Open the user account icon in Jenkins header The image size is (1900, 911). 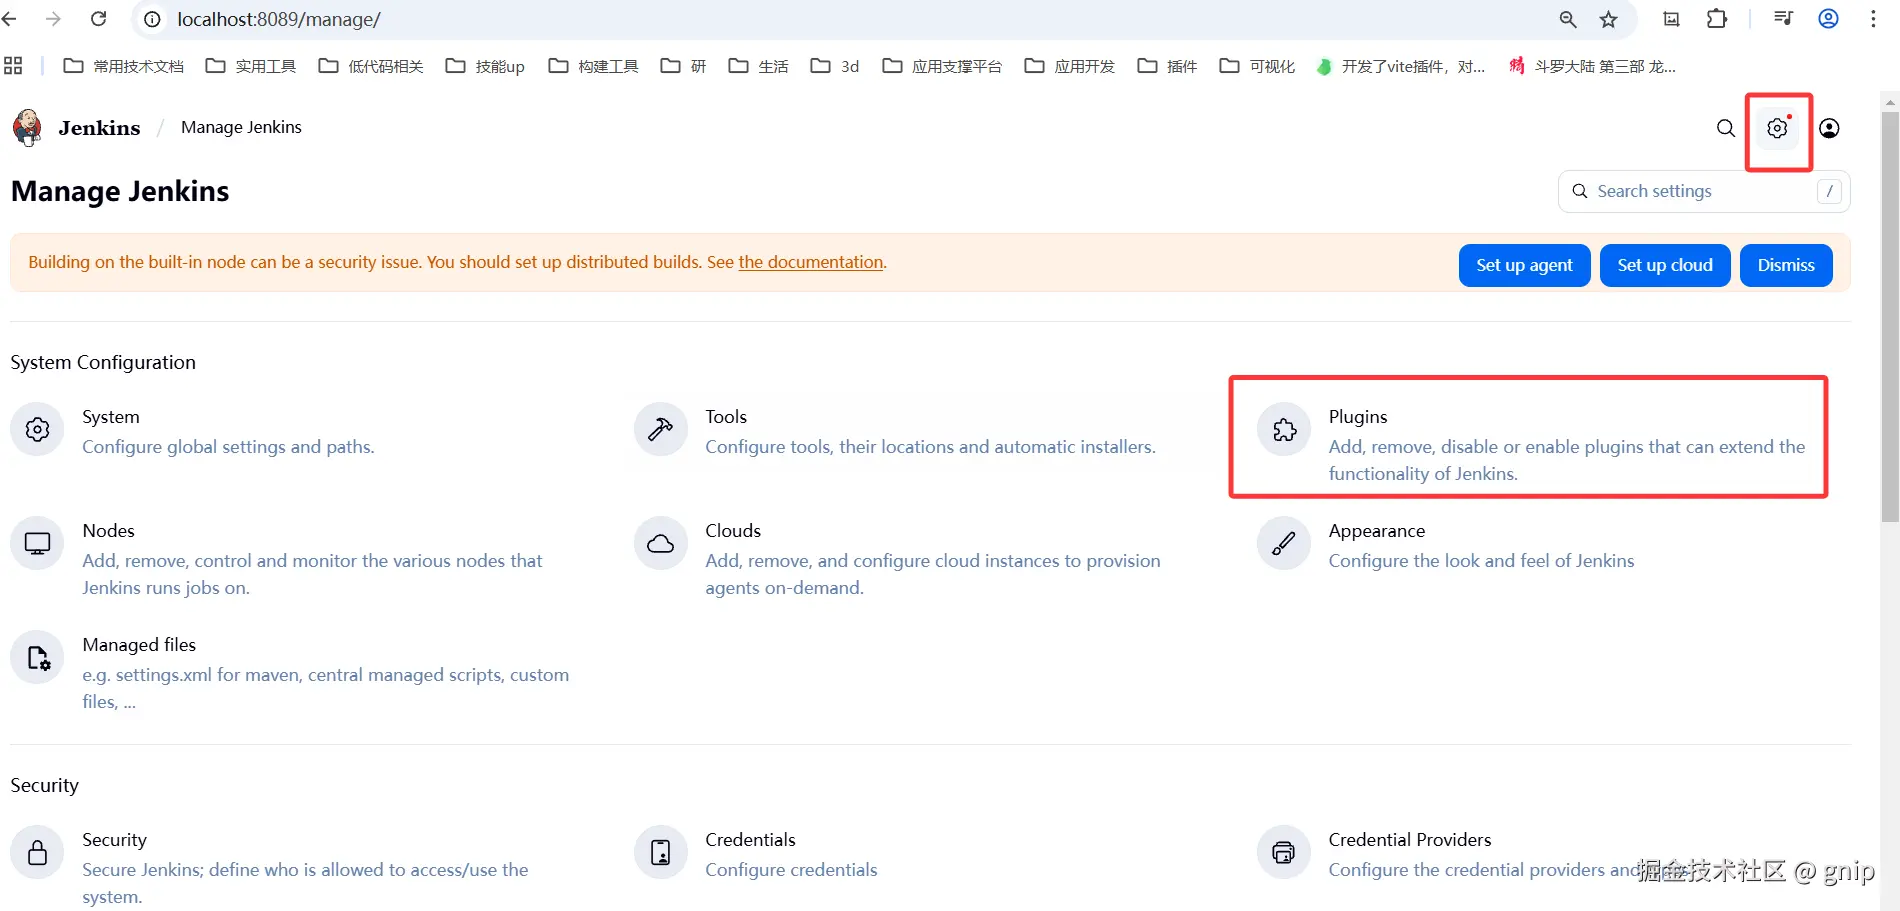point(1829,128)
